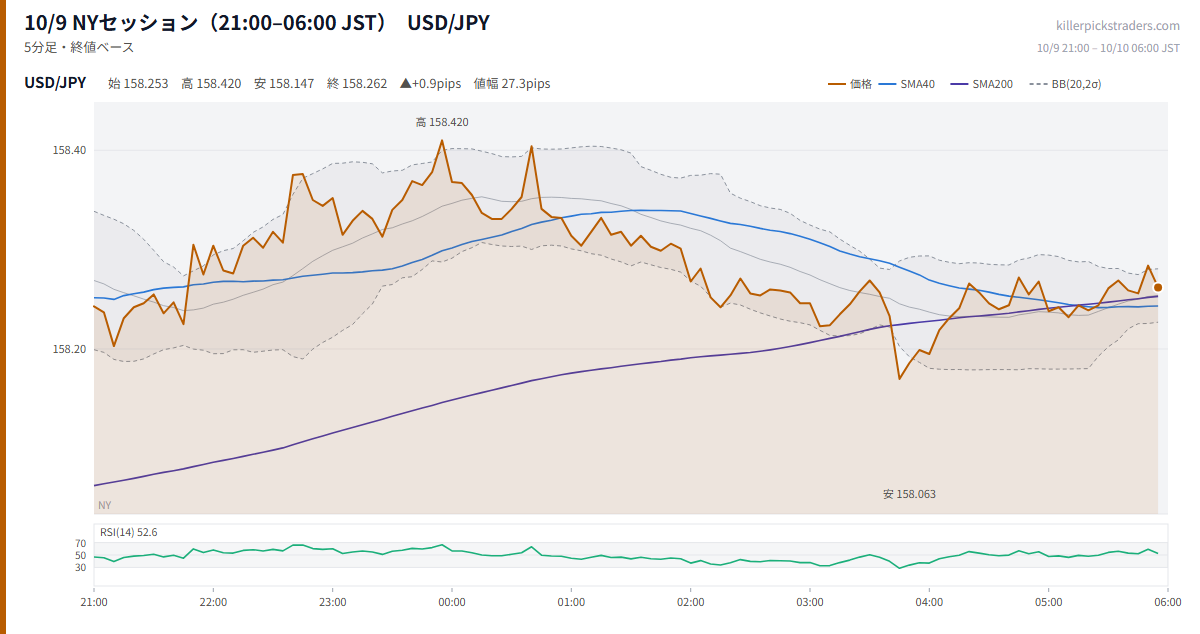Click the close value 終 158.262
The width and height of the screenshot is (1200, 634).
357,84
